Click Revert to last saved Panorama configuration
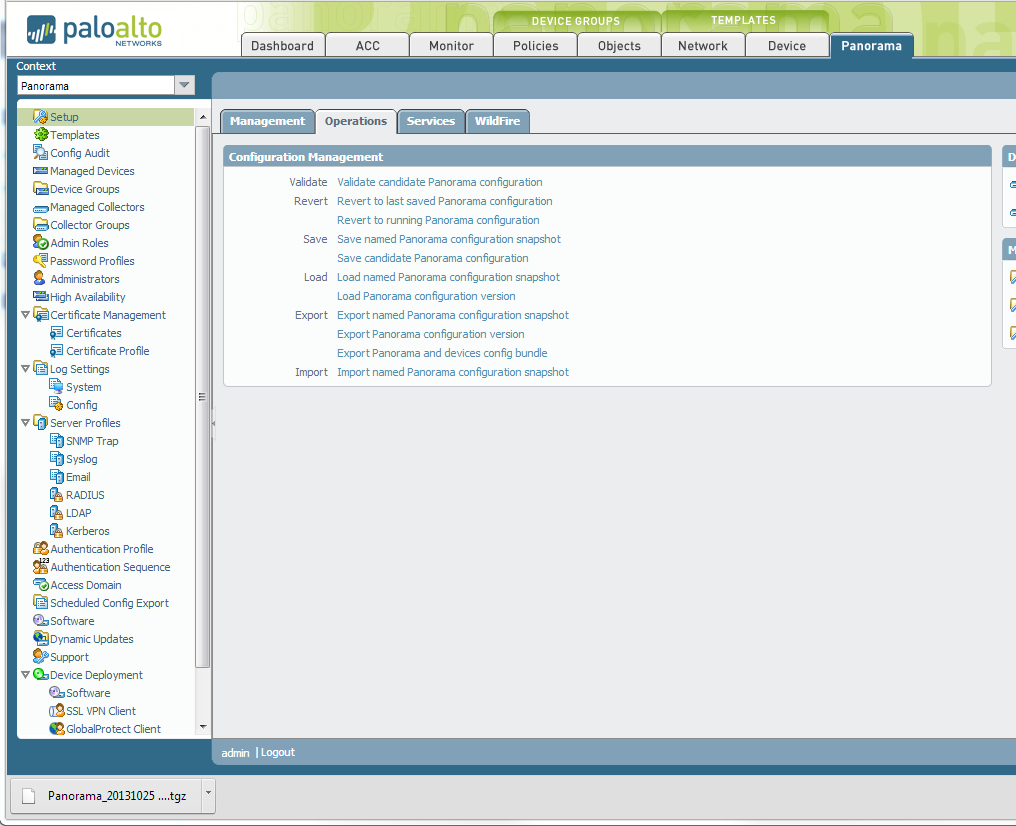Image resolution: width=1016 pixels, height=826 pixels. (444, 201)
